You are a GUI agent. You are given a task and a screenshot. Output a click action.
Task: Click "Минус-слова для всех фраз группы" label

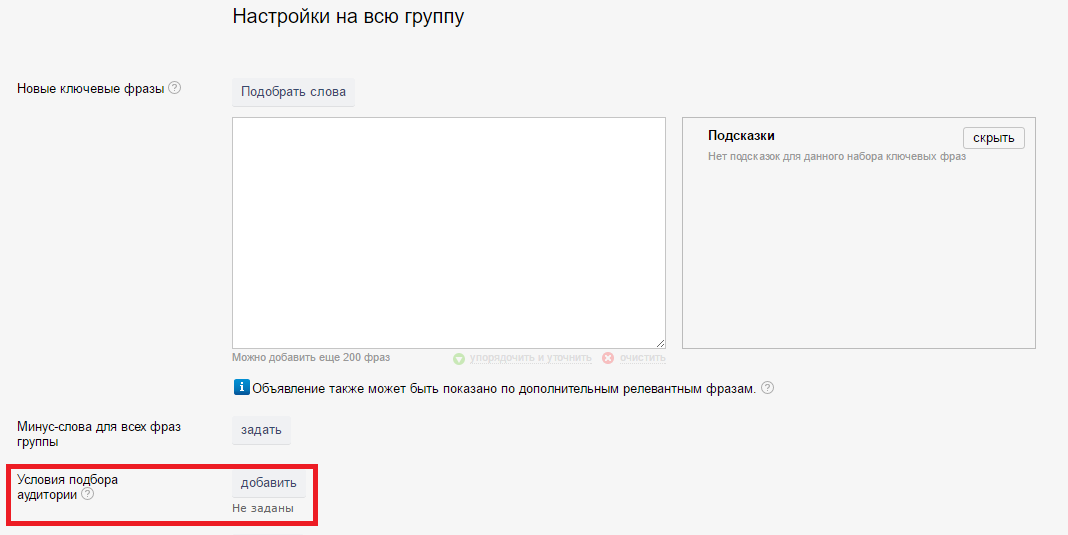point(98,434)
